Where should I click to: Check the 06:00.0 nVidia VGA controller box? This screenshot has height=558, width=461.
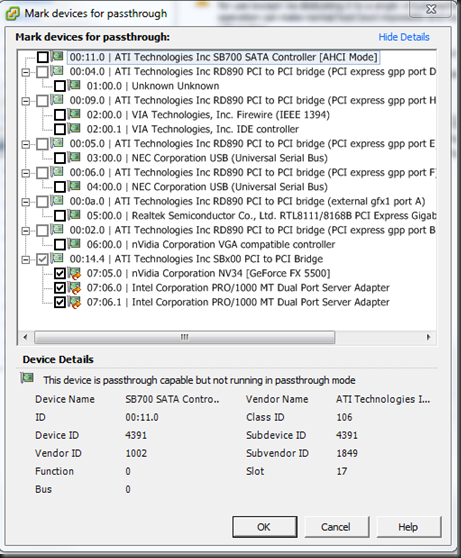tap(60, 244)
